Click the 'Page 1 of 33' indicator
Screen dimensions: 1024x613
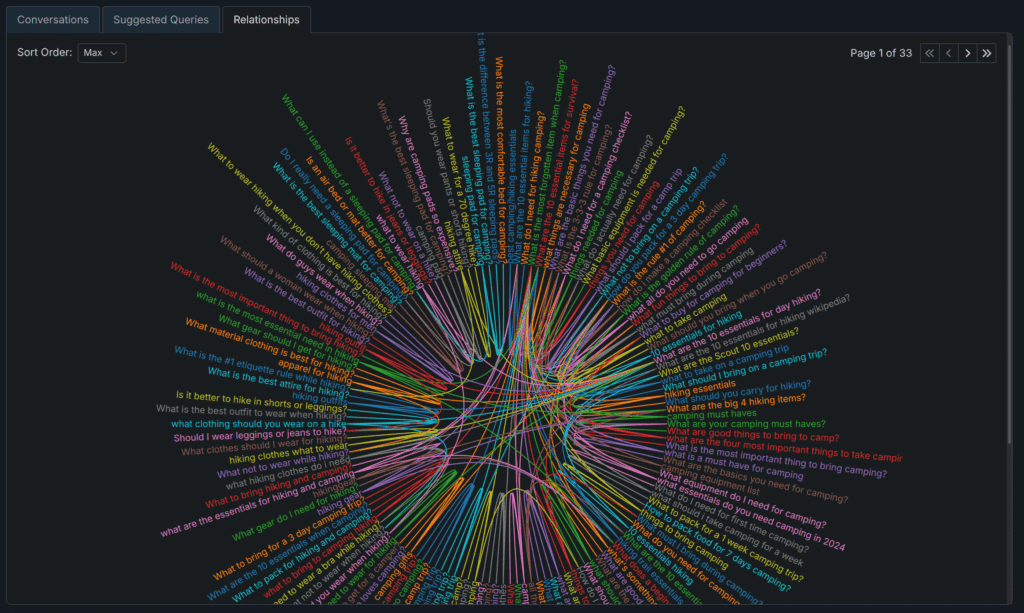tap(880, 53)
